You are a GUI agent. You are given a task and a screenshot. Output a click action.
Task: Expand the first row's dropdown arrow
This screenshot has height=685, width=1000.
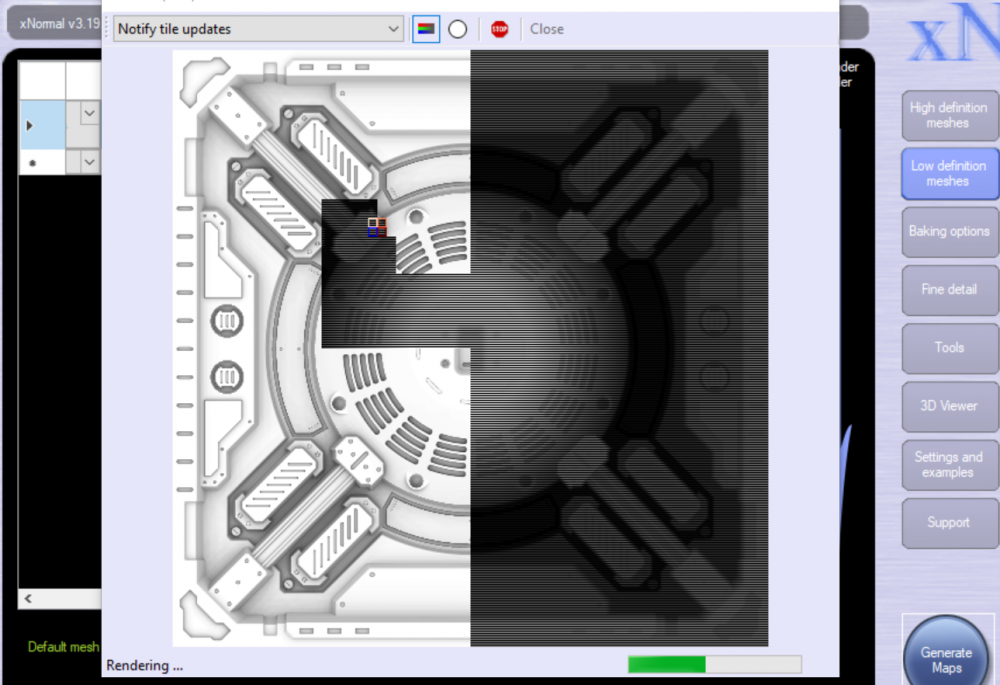coord(89,114)
